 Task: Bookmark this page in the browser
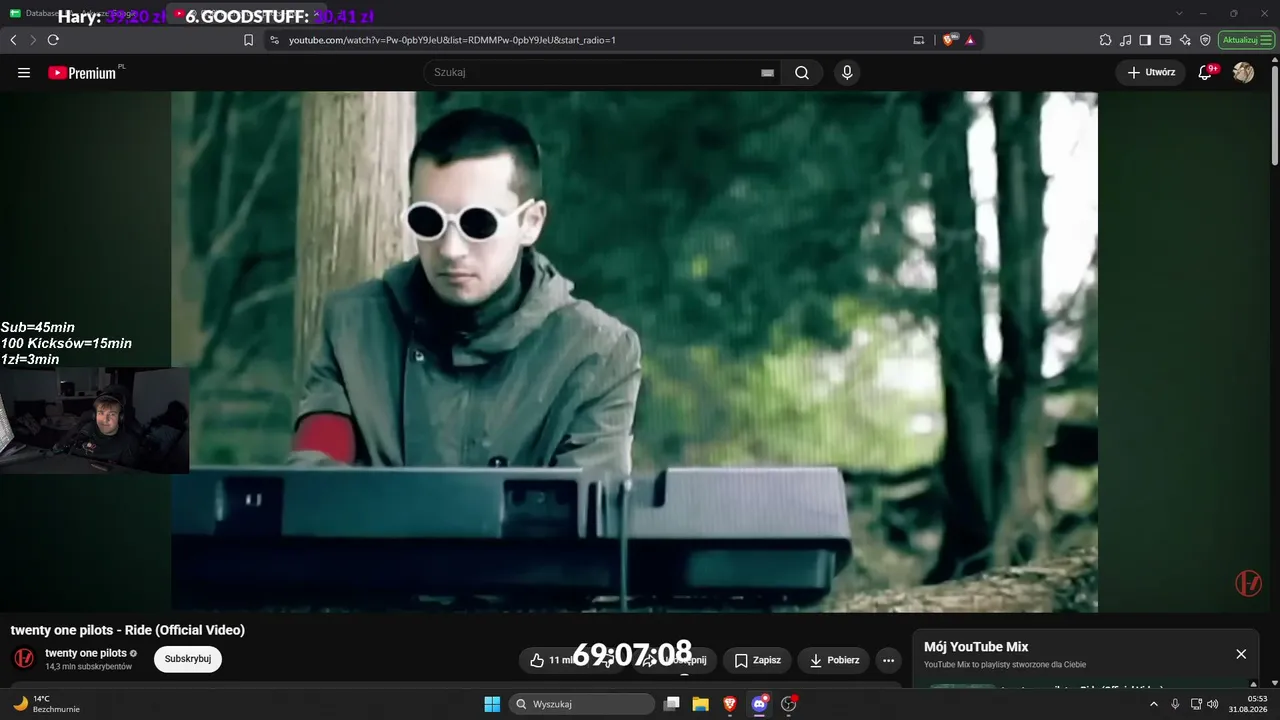pos(248,40)
